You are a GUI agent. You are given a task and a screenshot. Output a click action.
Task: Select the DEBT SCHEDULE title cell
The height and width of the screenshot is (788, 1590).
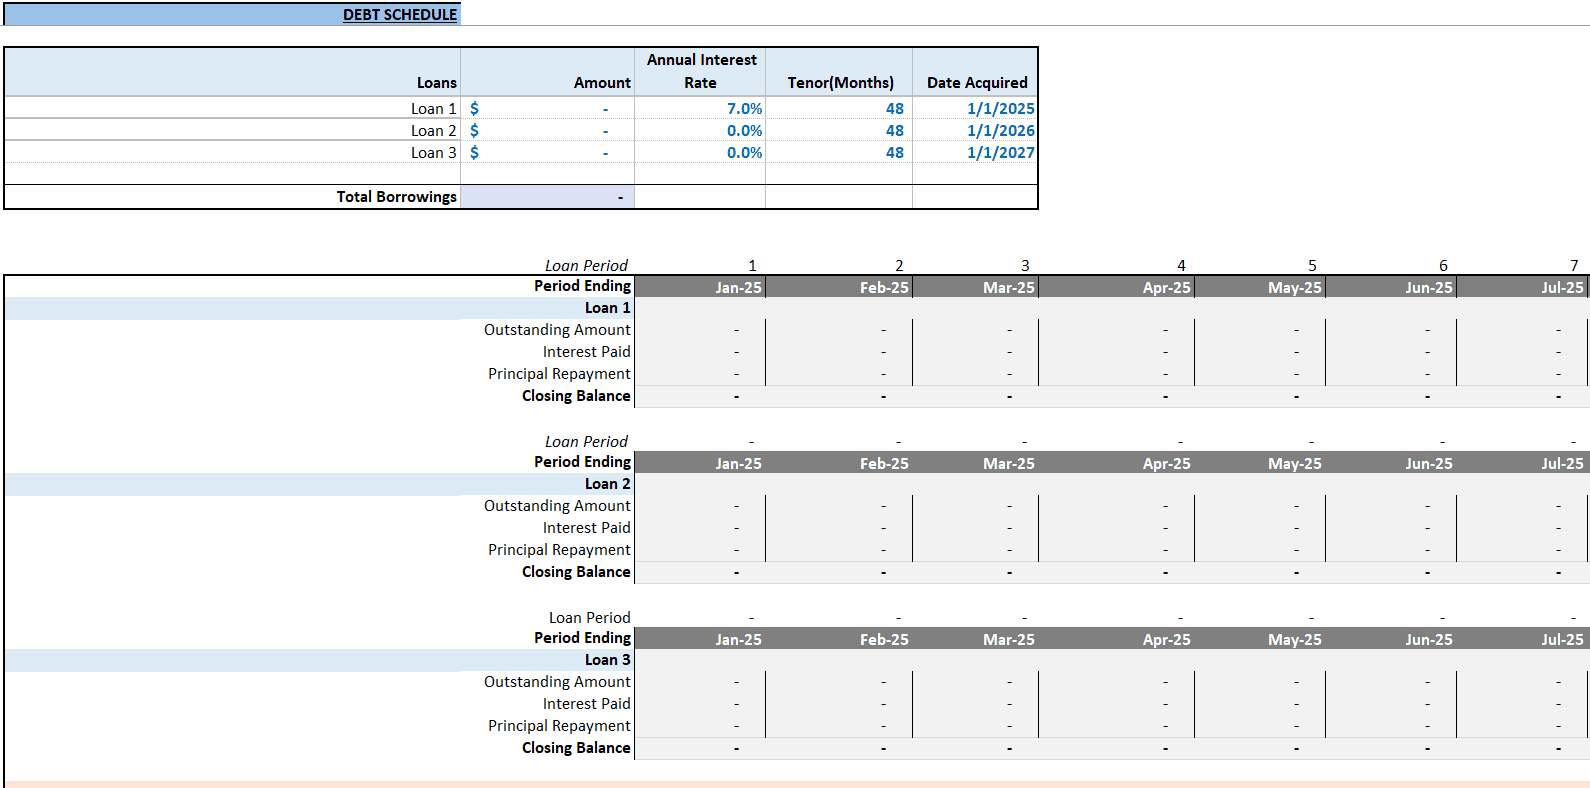pyautogui.click(x=231, y=14)
